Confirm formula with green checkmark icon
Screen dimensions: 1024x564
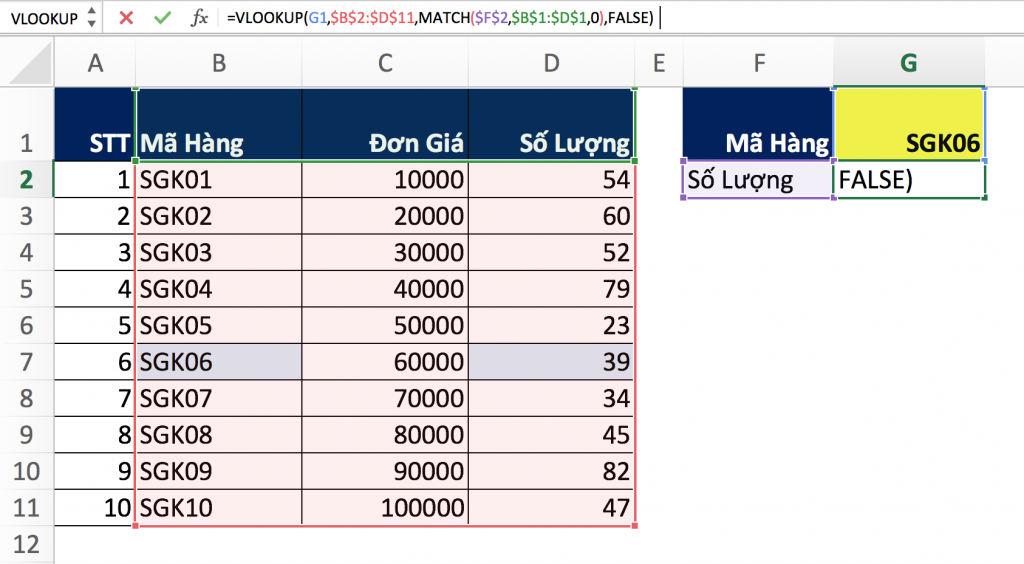[x=162, y=17]
